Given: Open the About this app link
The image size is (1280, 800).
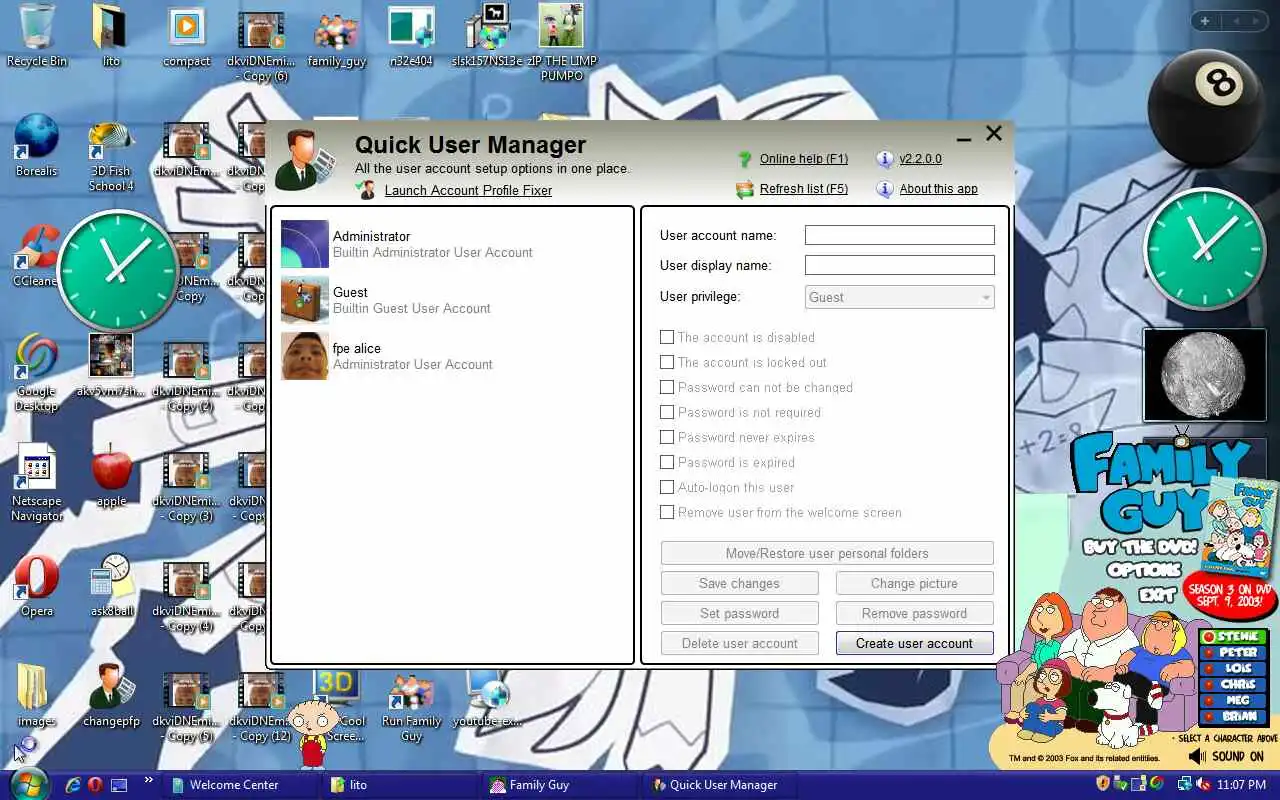Looking at the screenshot, I should [938, 189].
